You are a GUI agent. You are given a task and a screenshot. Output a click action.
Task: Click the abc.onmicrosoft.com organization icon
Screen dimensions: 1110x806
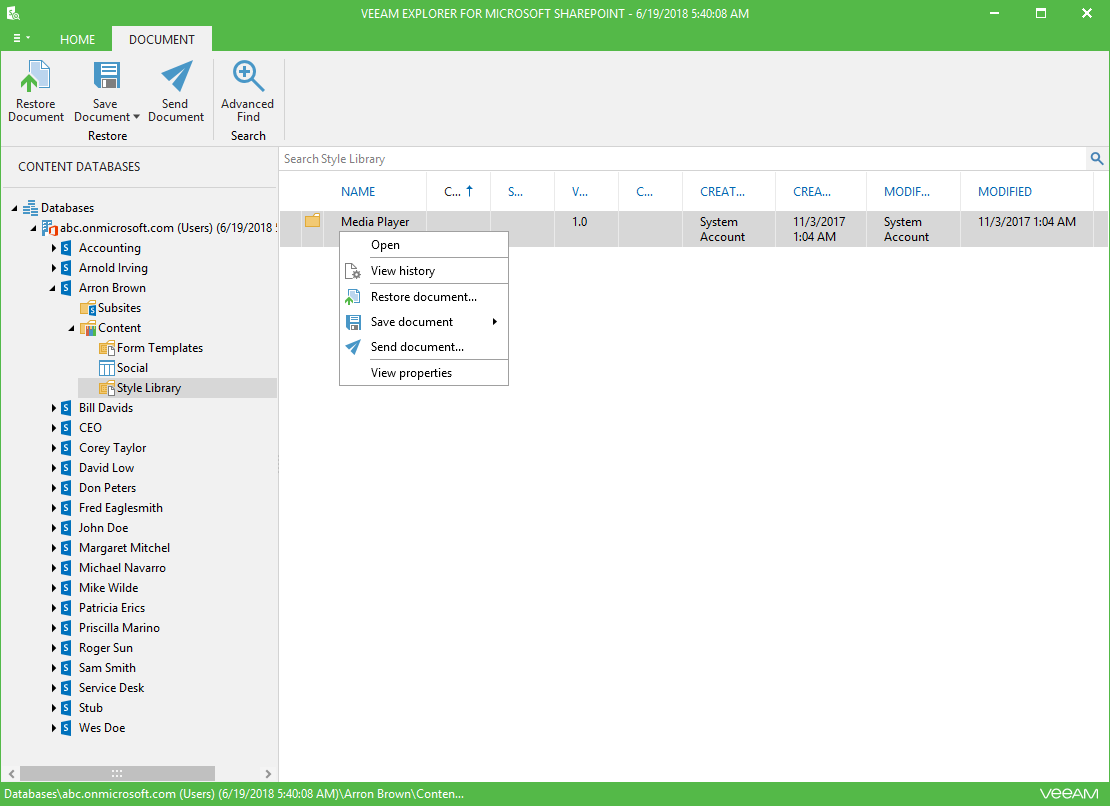50,228
